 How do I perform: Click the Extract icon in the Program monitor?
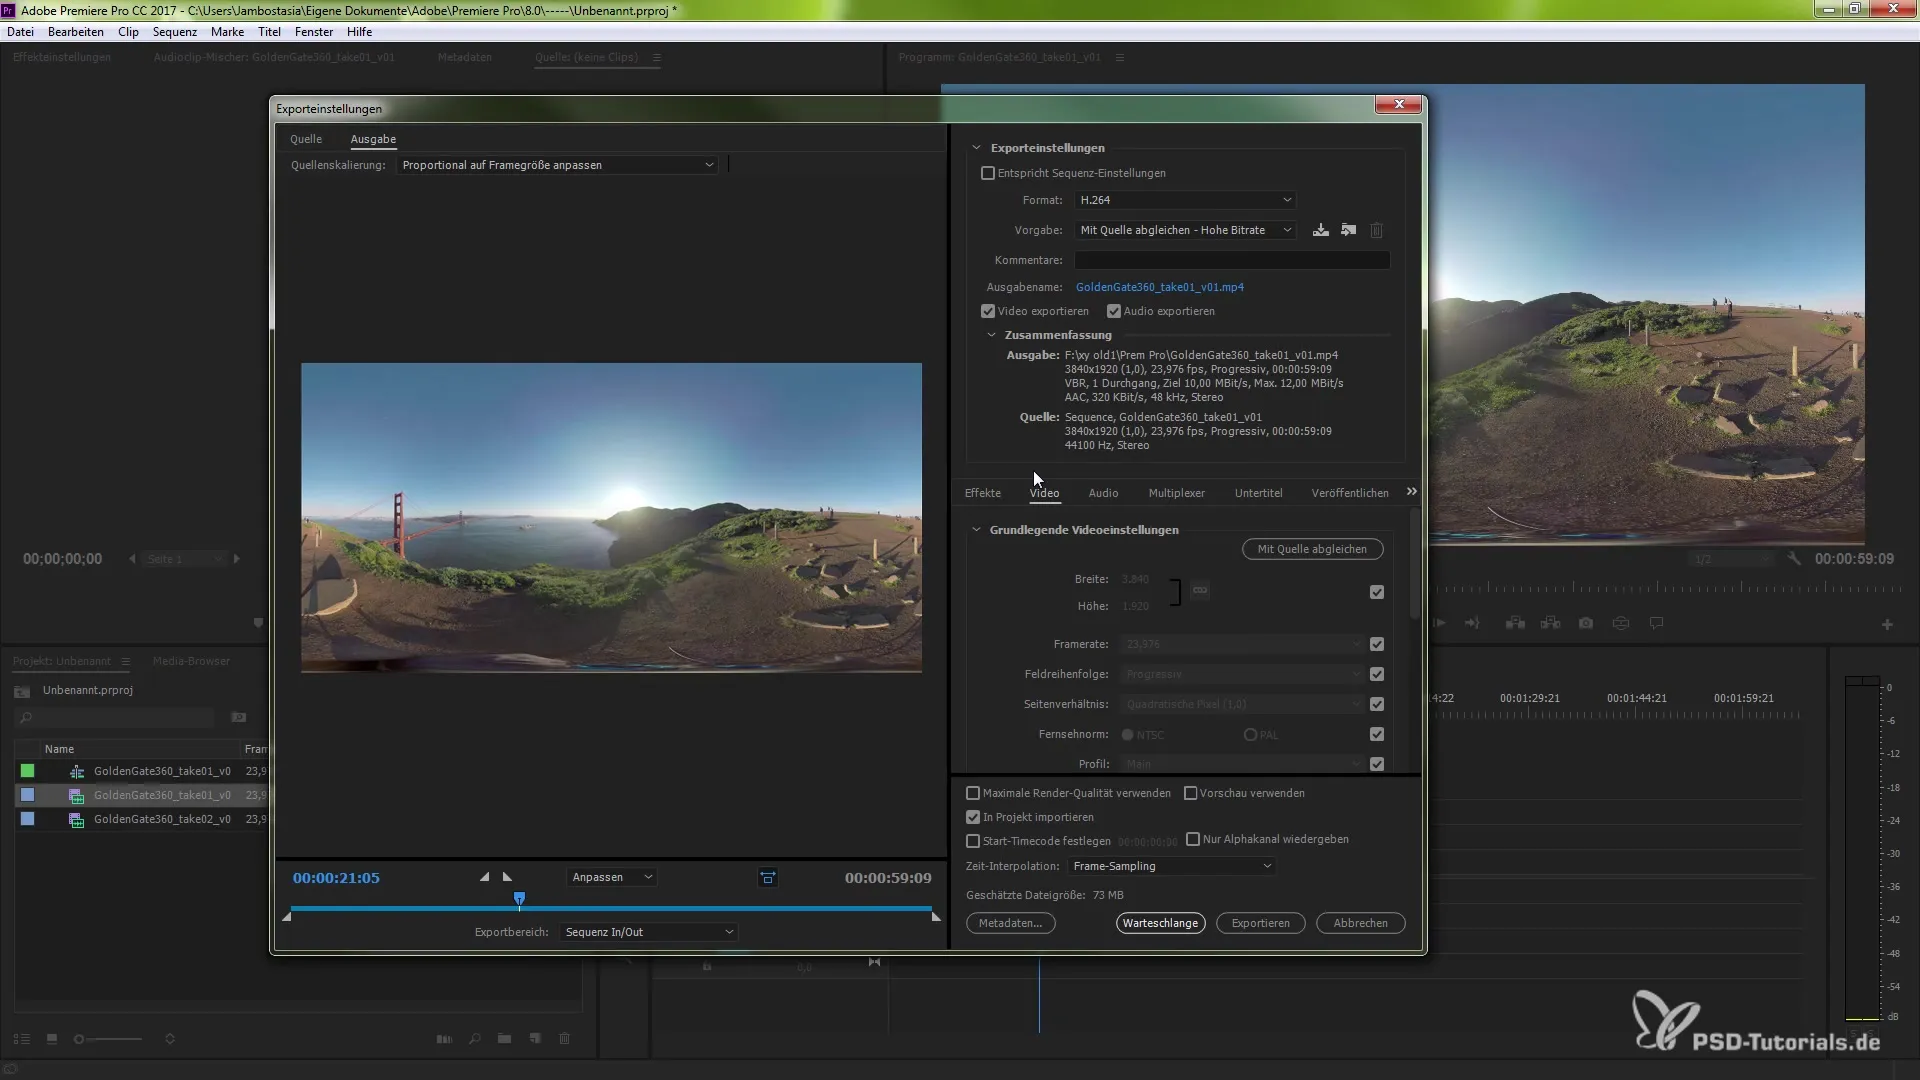click(1551, 623)
